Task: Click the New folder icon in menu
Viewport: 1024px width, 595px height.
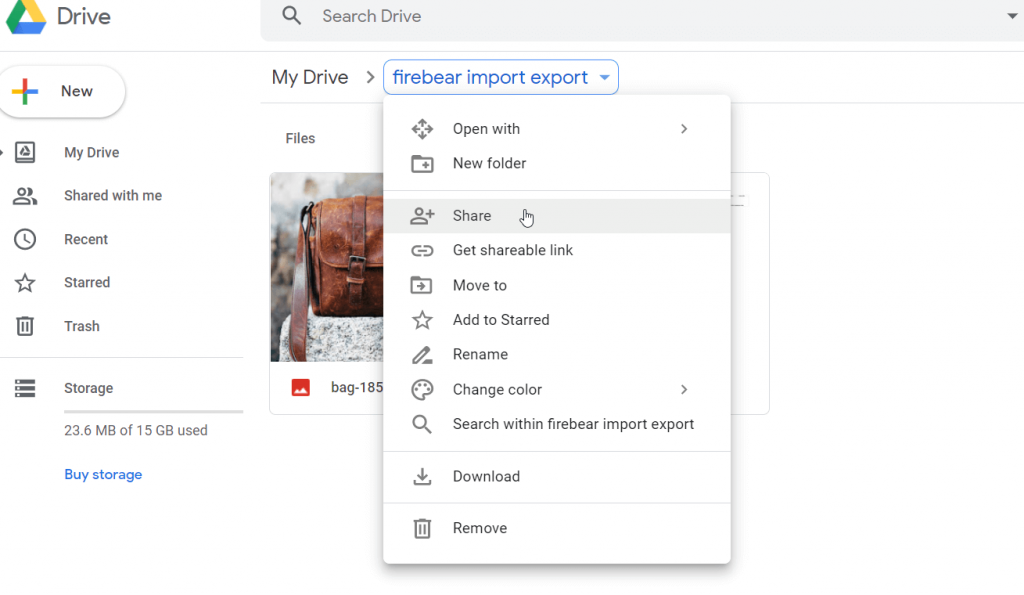Action: [x=422, y=163]
